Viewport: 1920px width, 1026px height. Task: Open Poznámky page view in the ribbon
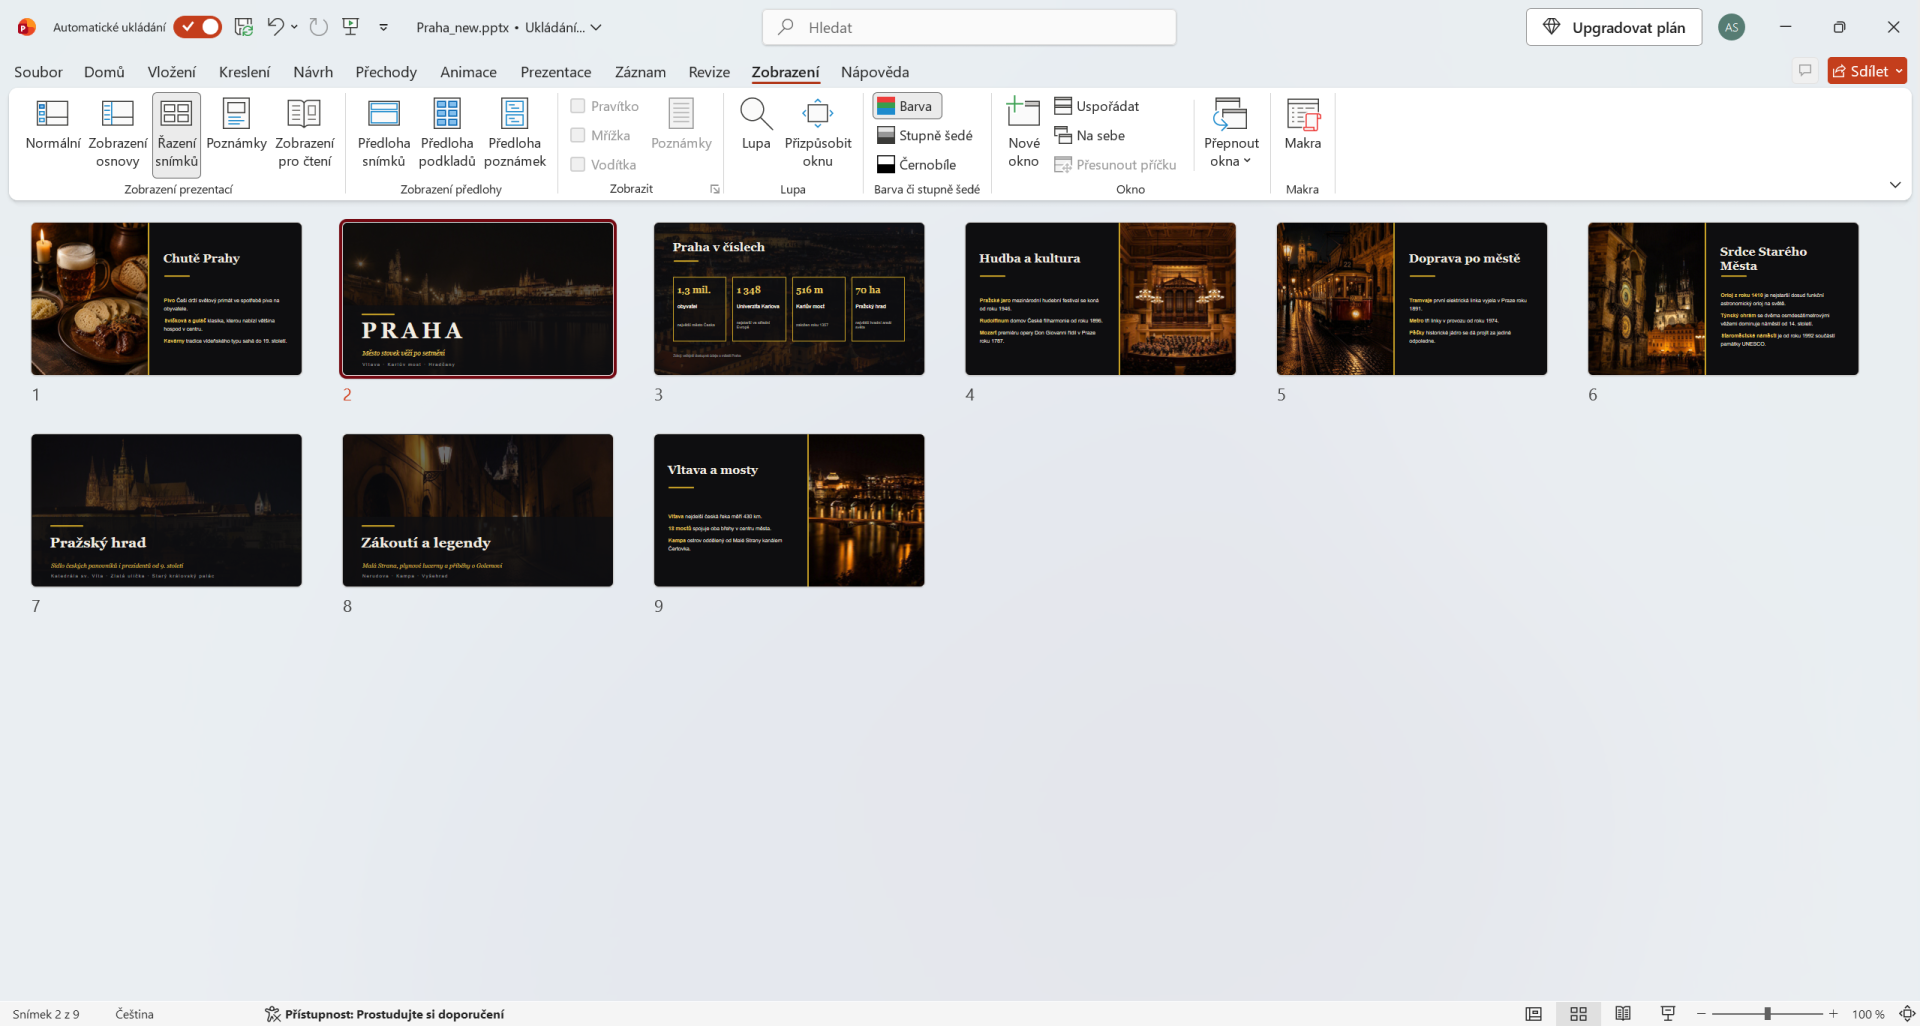tap(236, 125)
